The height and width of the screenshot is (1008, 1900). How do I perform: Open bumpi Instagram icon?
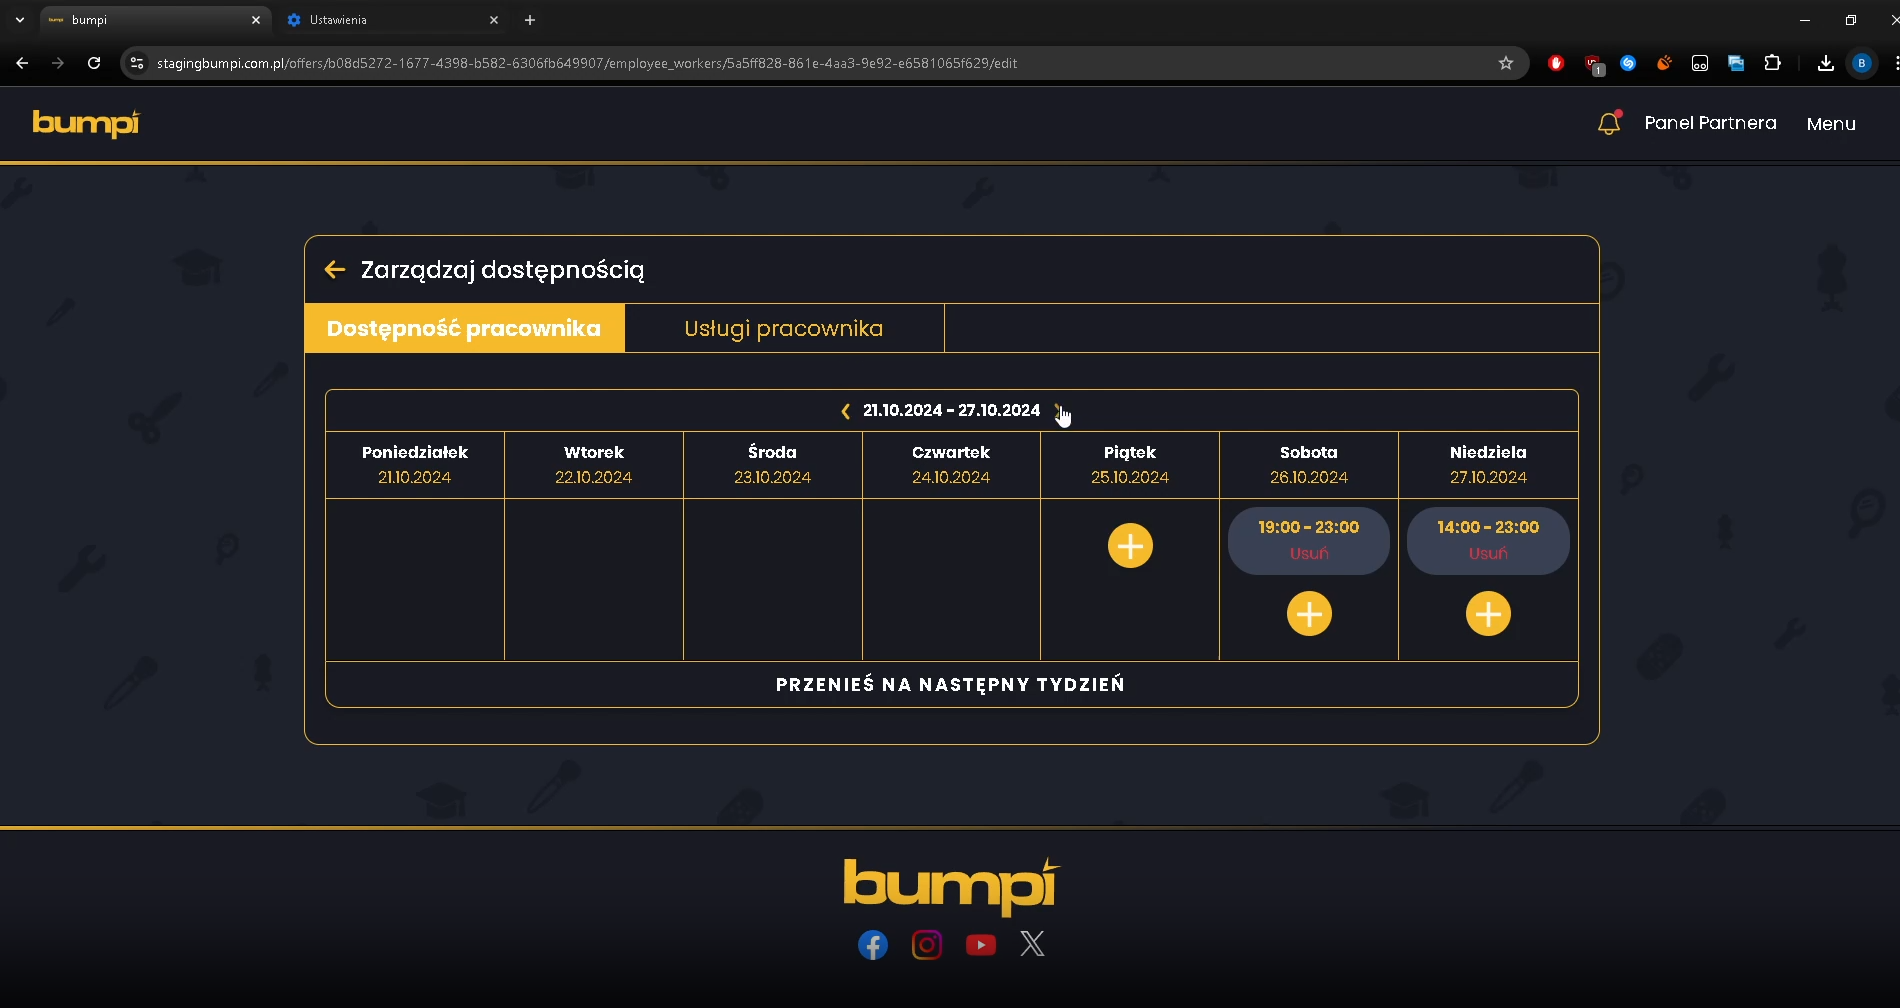(927, 945)
